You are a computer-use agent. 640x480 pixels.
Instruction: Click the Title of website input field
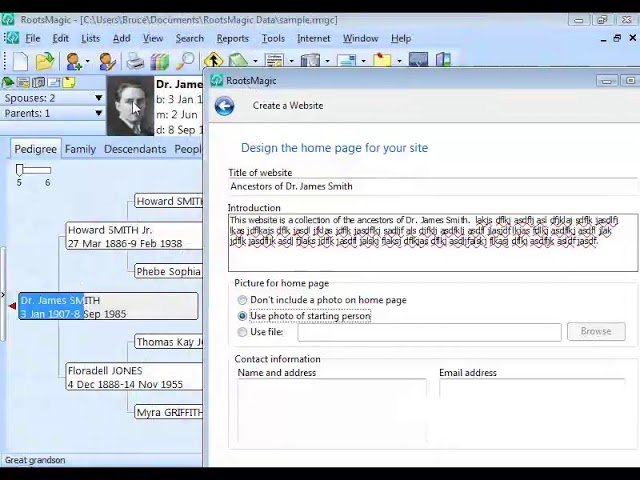pyautogui.click(x=433, y=187)
